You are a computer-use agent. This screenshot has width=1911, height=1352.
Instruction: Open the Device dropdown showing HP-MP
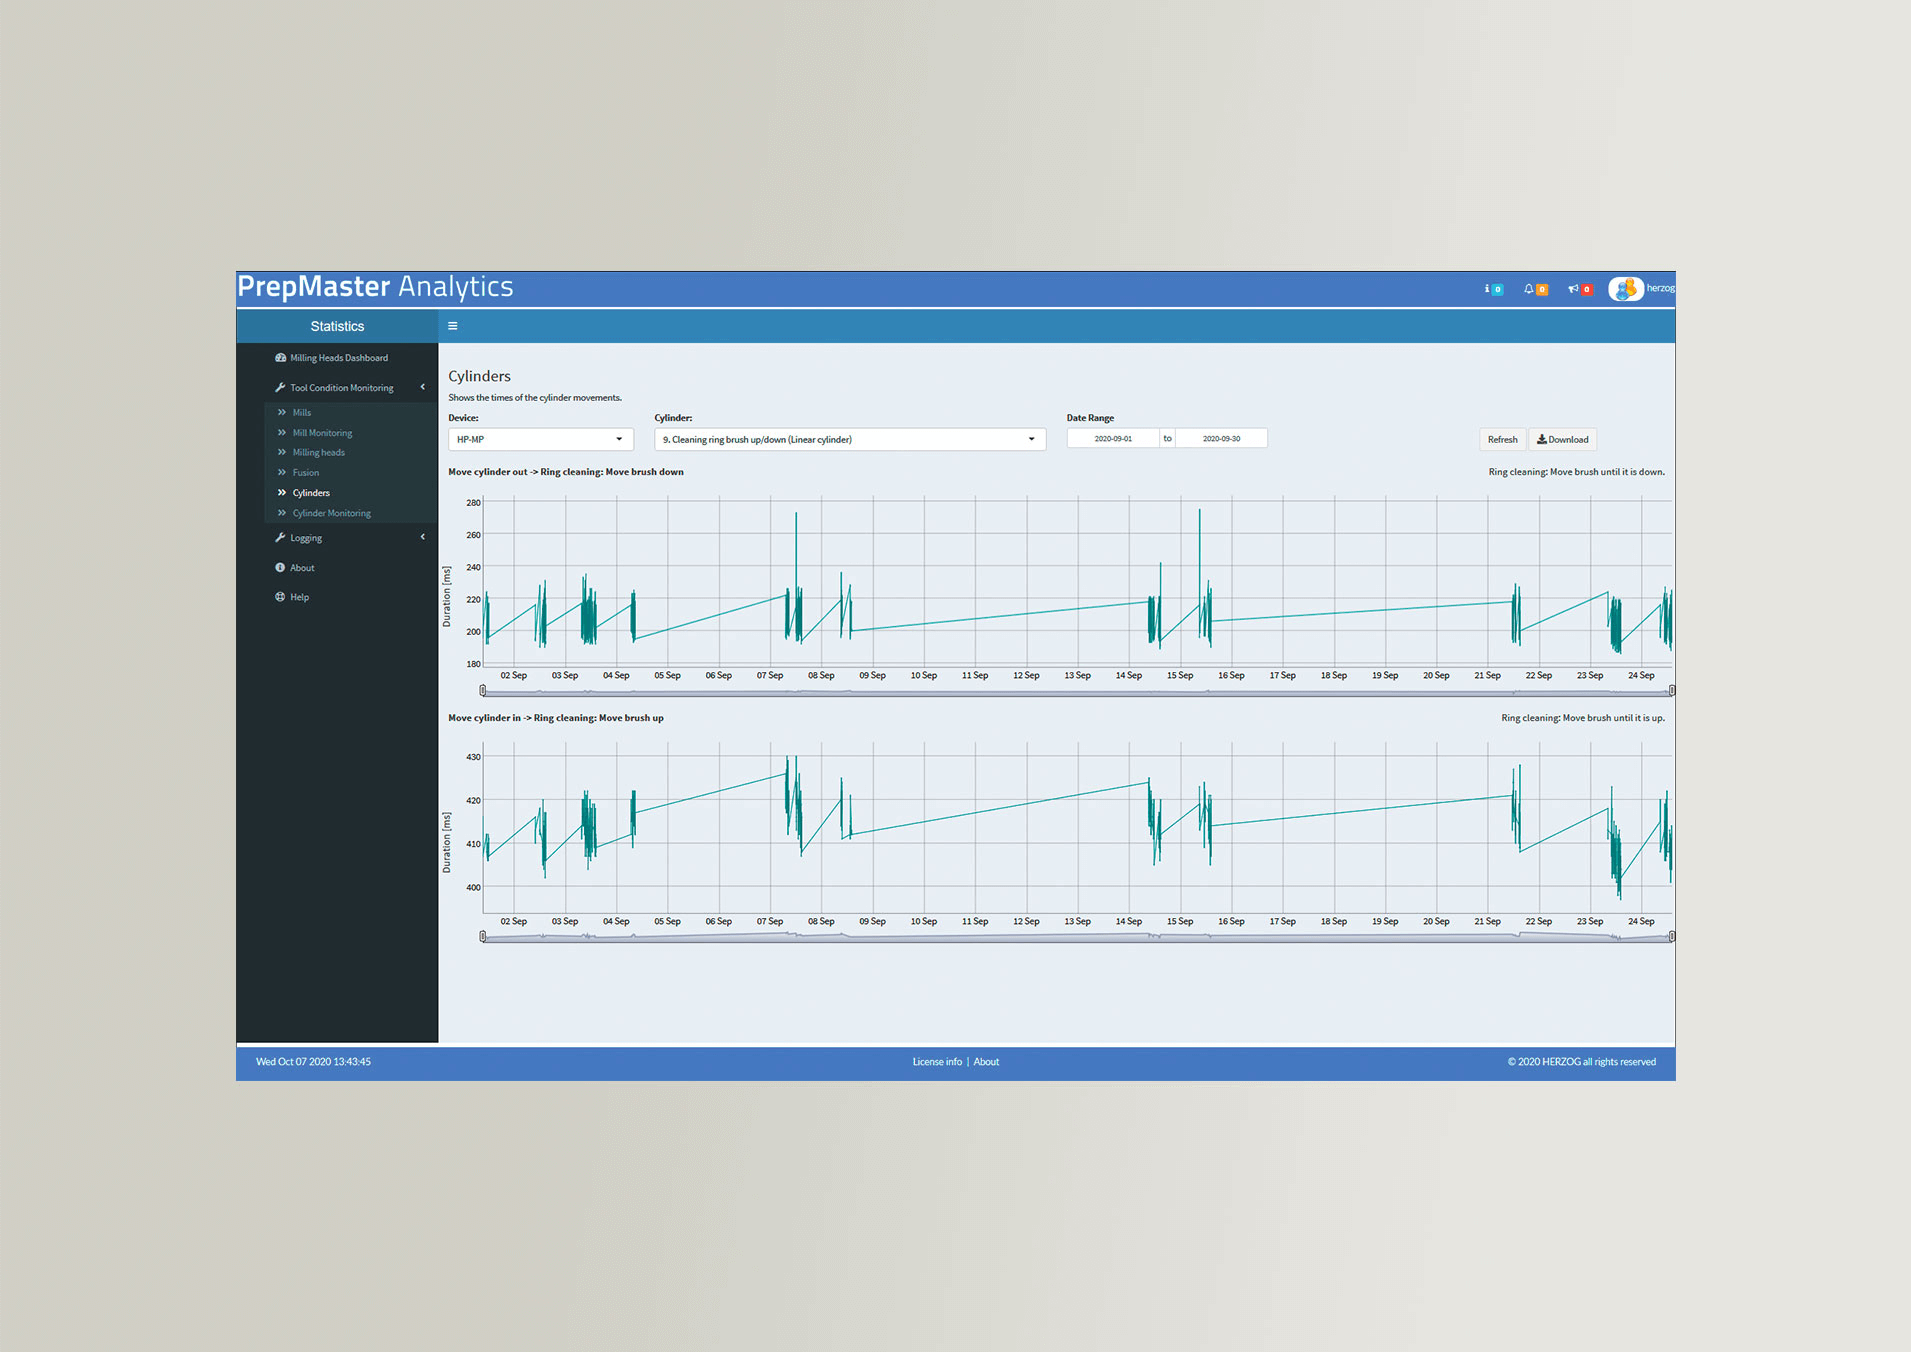(540, 439)
